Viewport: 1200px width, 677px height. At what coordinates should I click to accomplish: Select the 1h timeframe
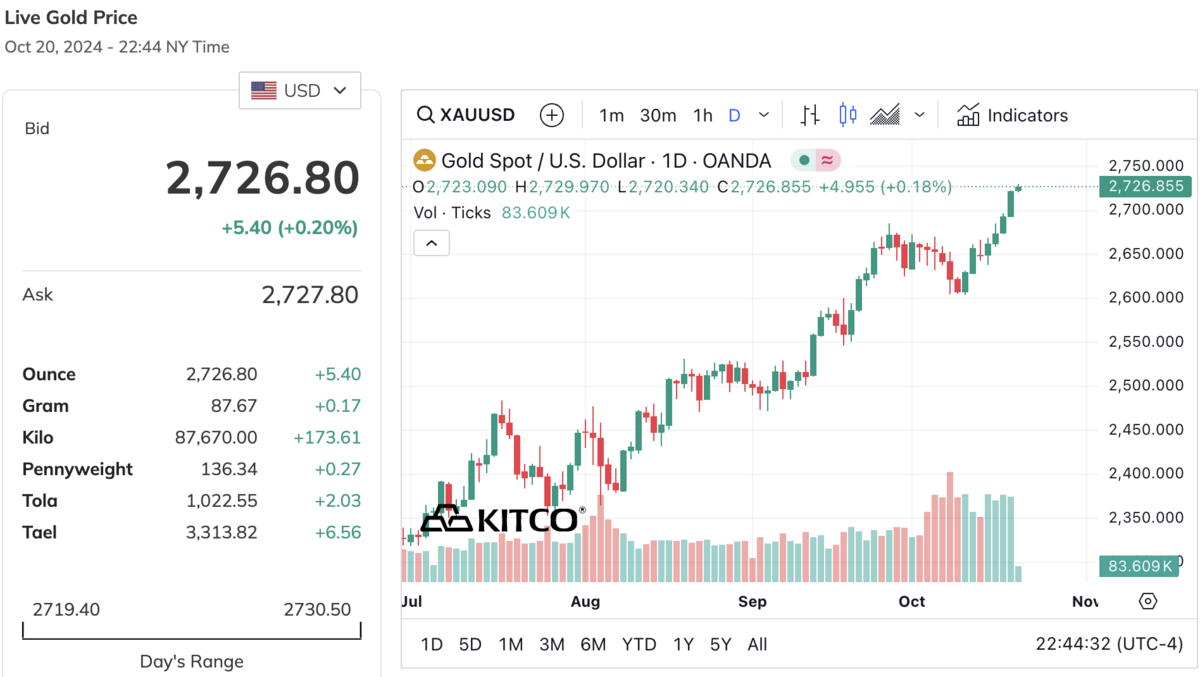point(703,115)
